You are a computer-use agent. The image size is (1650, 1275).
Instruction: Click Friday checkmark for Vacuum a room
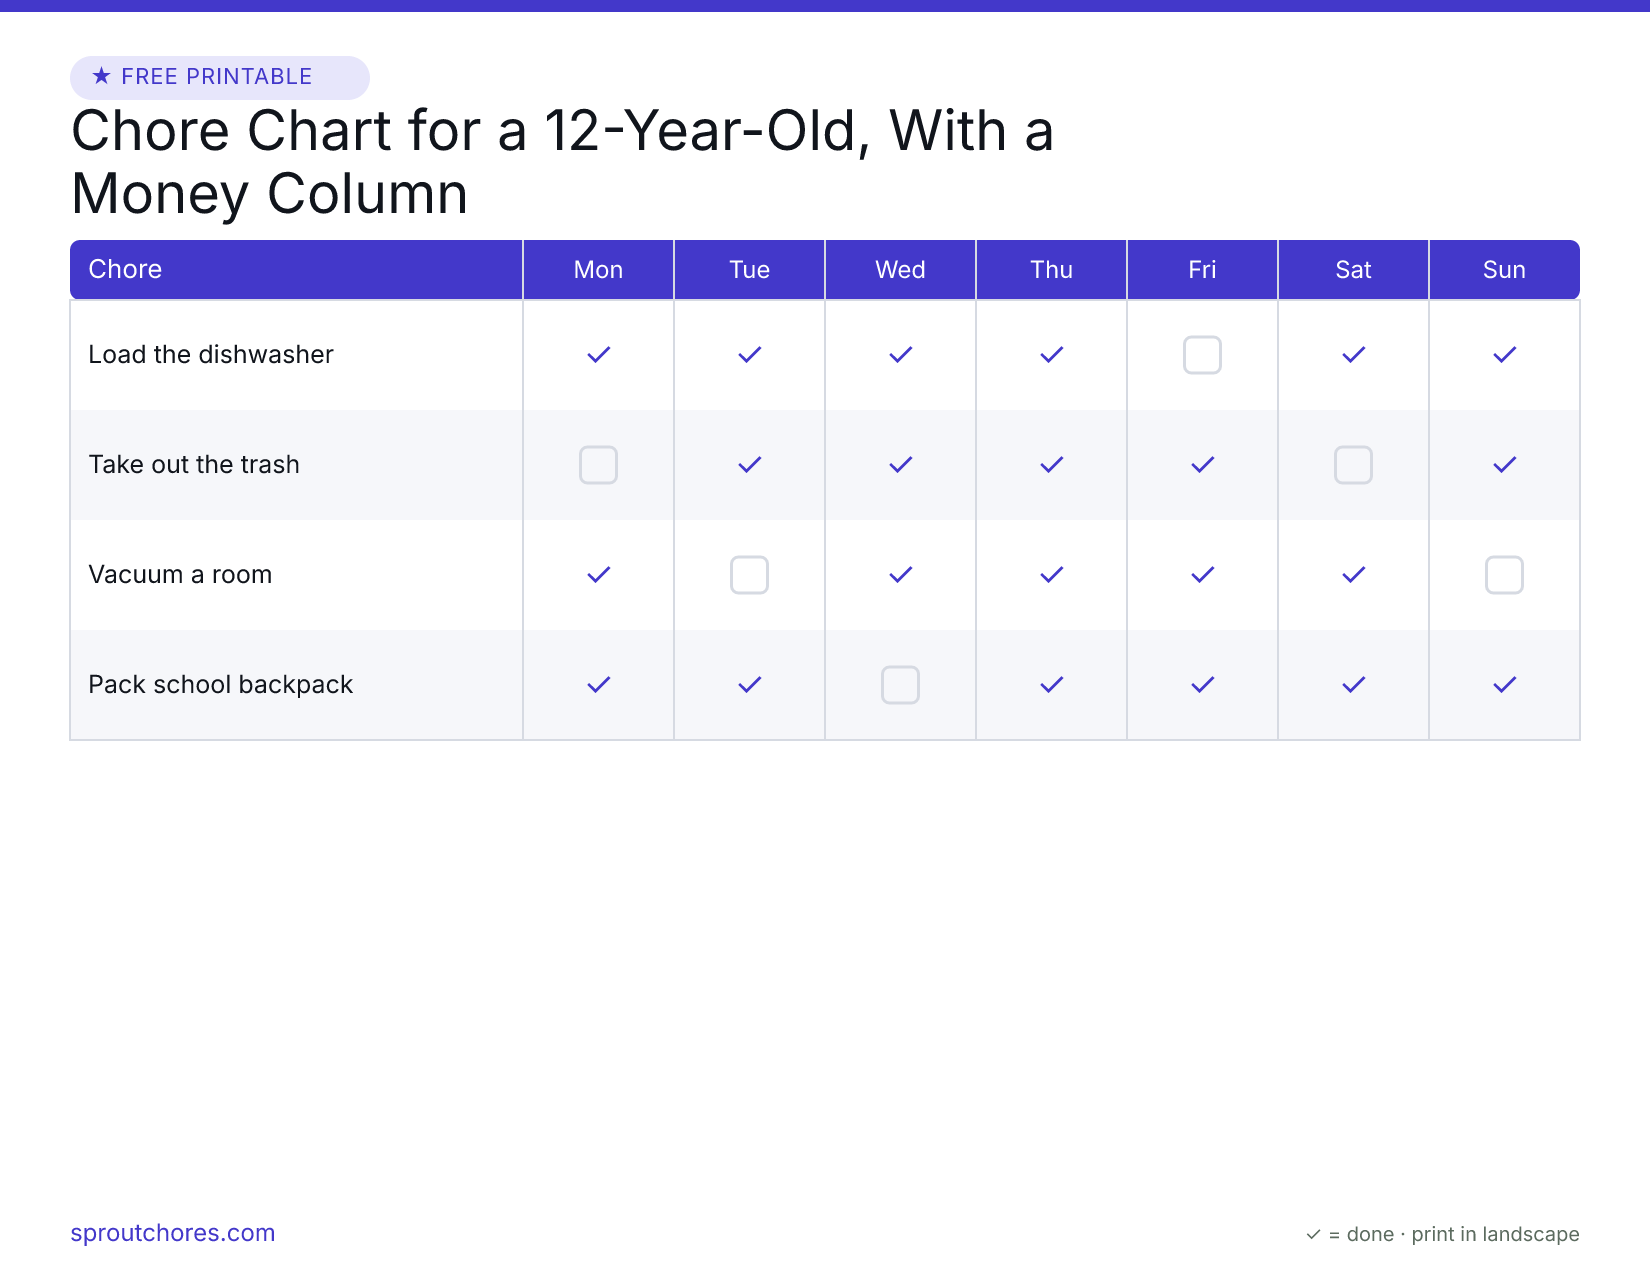click(1202, 575)
